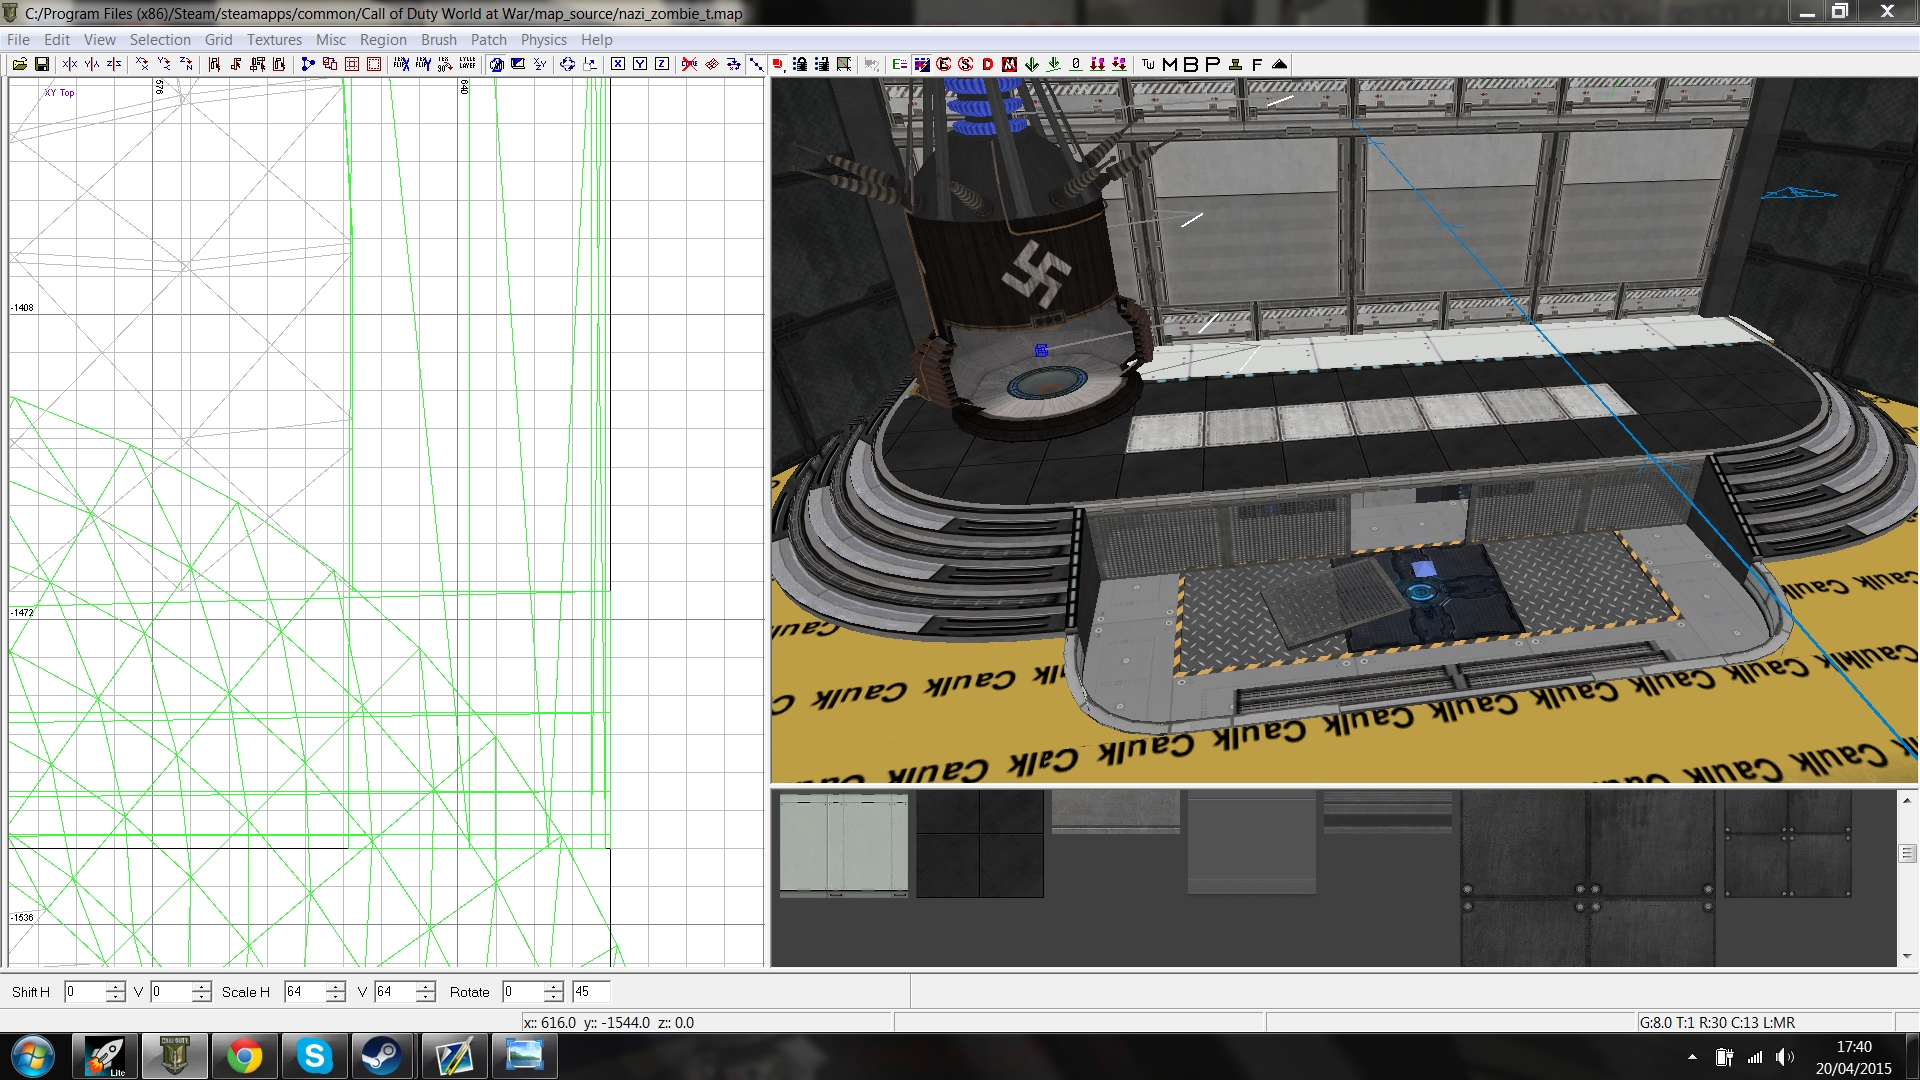Image resolution: width=1920 pixels, height=1080 pixels.
Task: Decrease the Scale V spinner value
Action: coord(426,997)
